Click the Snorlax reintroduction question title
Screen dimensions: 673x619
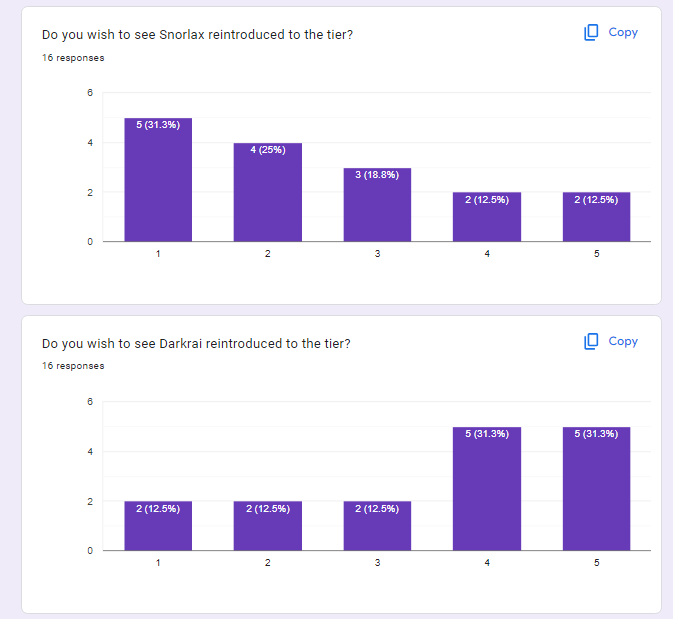(196, 35)
